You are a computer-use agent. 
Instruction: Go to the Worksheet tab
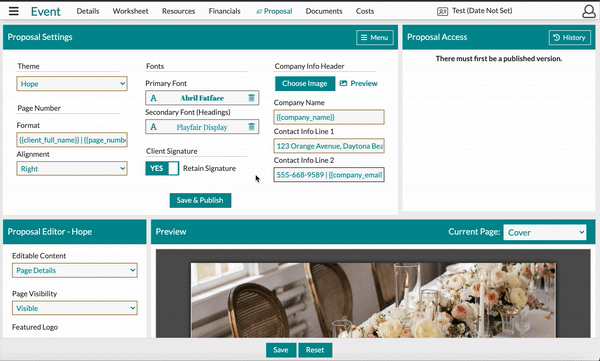pos(130,11)
